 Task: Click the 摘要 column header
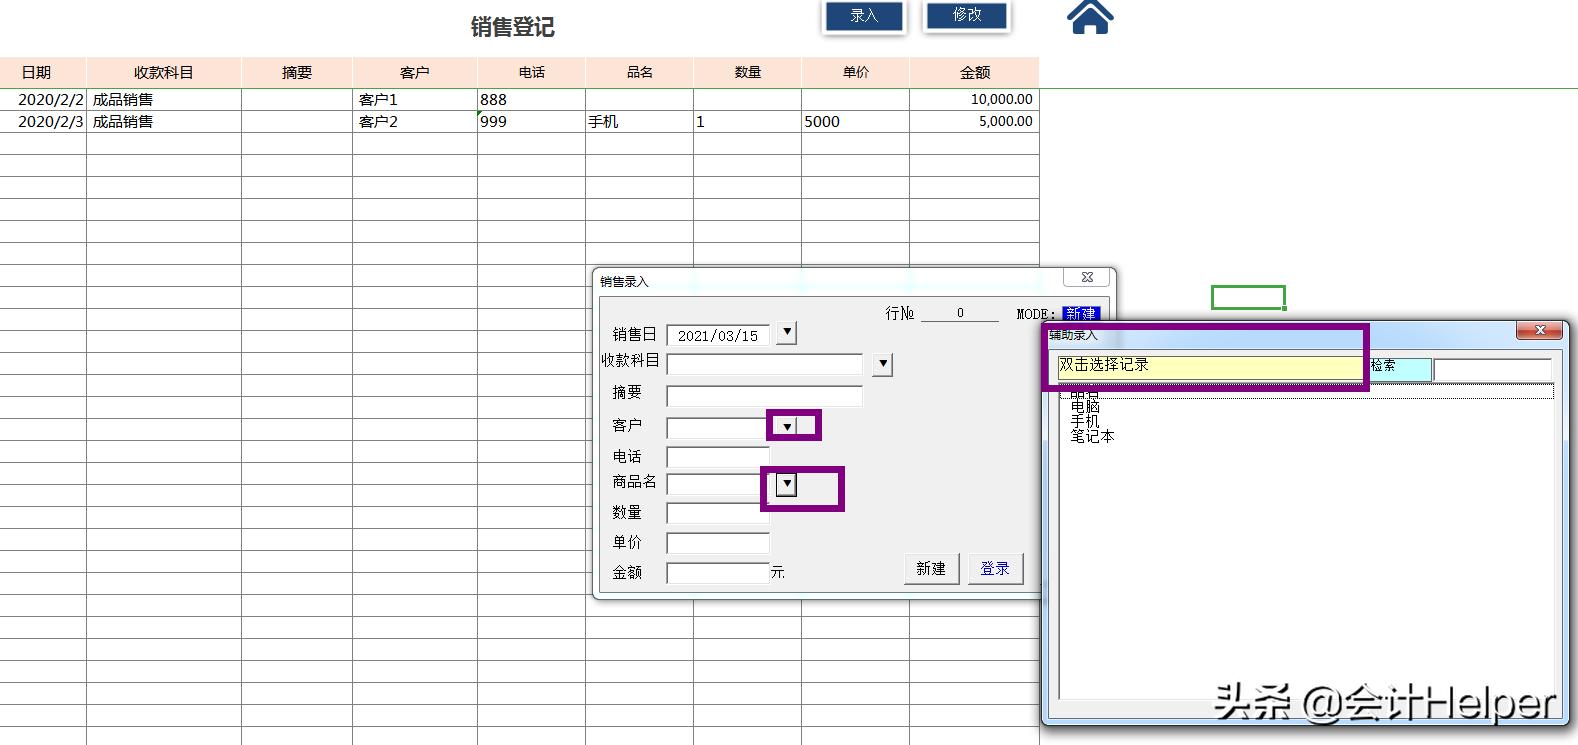(297, 72)
